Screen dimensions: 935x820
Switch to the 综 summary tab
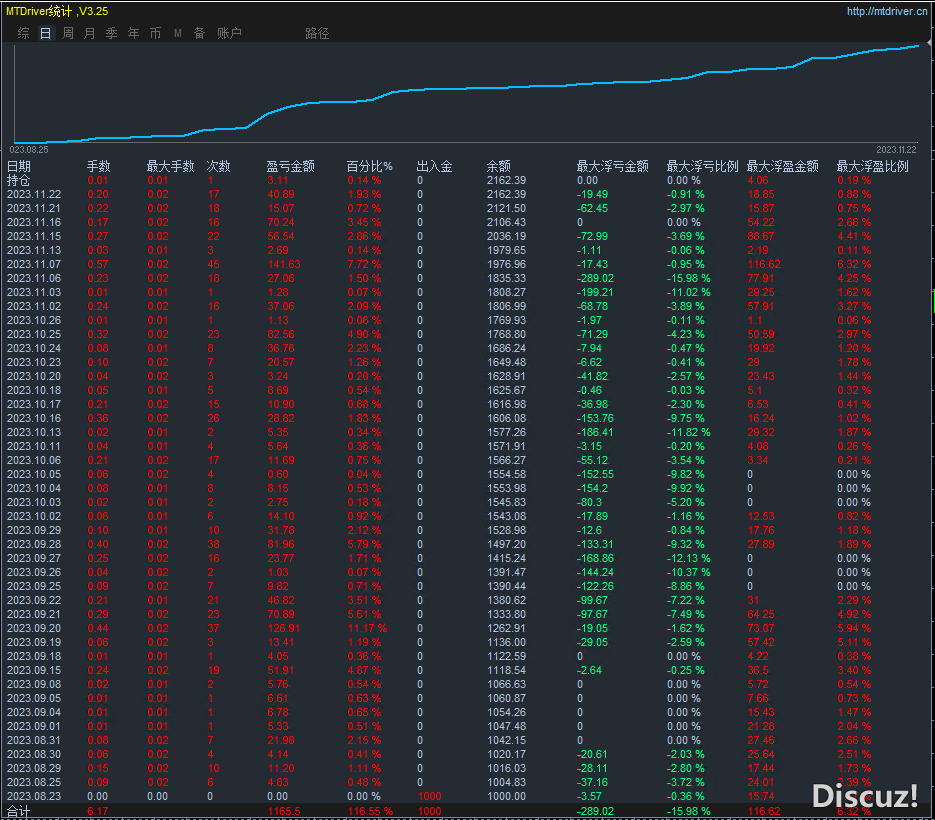(x=23, y=33)
